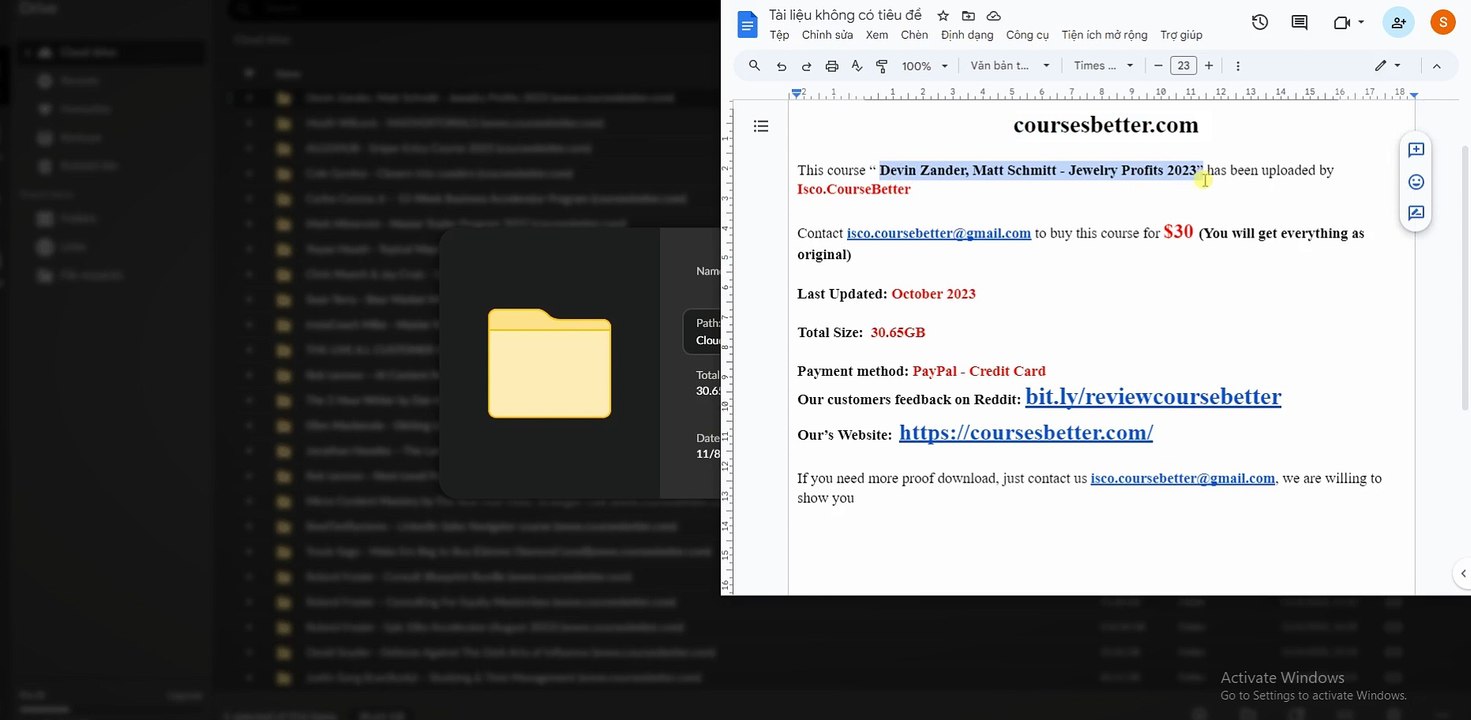Open the Trợ giúp menu
The height and width of the screenshot is (720, 1471).
tap(1181, 35)
